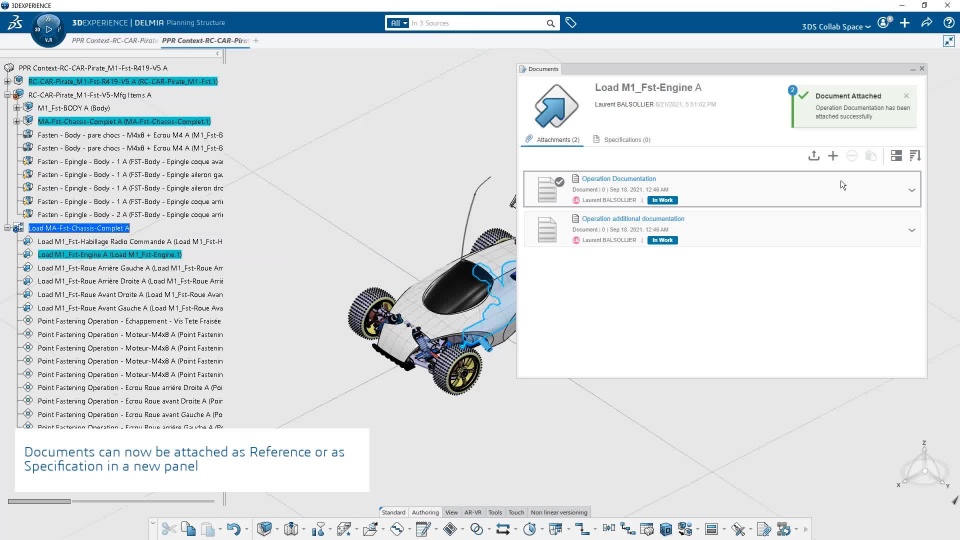The image size is (960, 540).
Task: Switch to the first PPR Context-RC-CAR-Pirate tab
Action: tap(114, 41)
